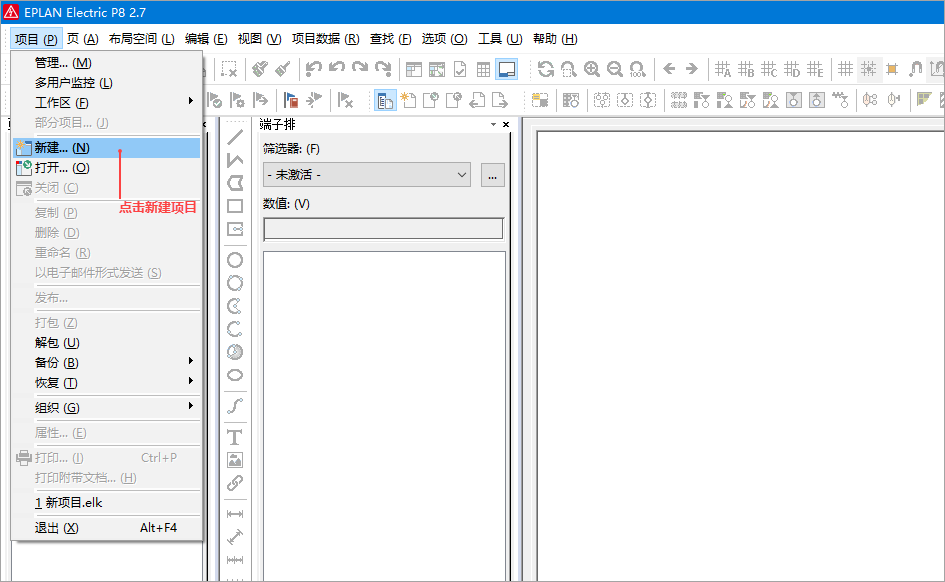Select Grid B toolbar icon
The width and height of the screenshot is (945, 582).
746,69
